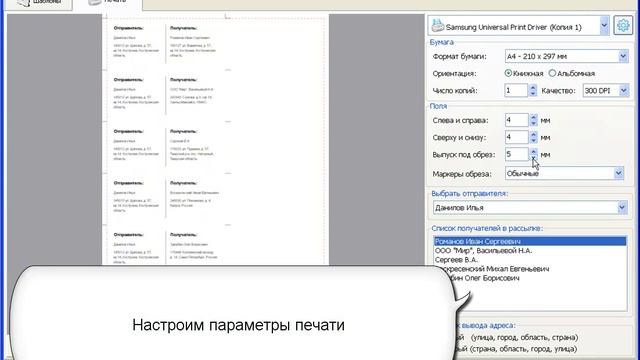Decrease left and right margin
The height and width of the screenshot is (360, 640).
pos(533,123)
